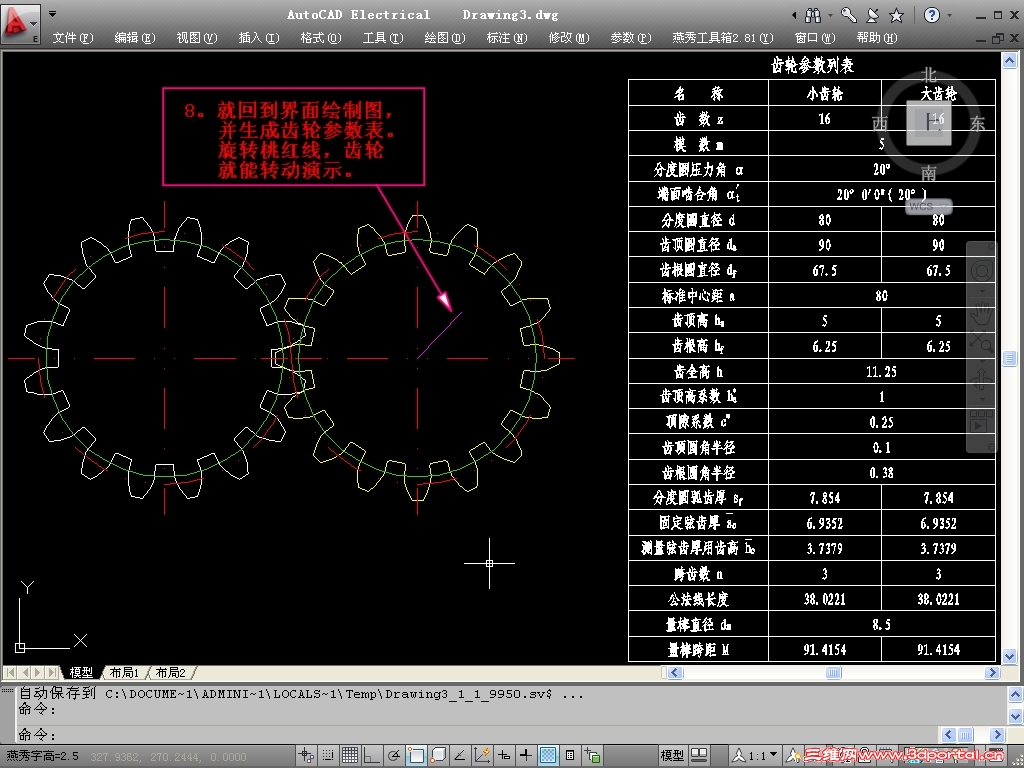
Task: Select the Zoom Extents tool in the navigation bar
Action: point(982,341)
